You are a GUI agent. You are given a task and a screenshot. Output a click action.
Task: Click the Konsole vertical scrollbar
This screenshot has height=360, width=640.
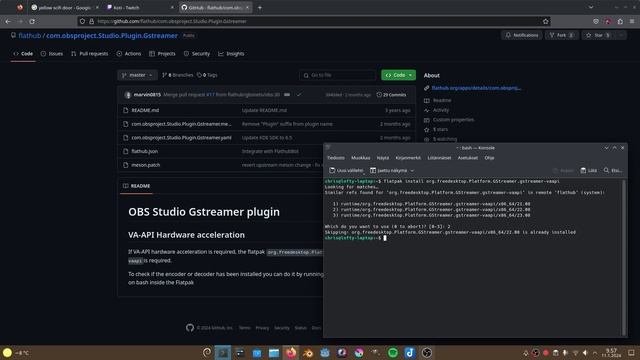coord(624,258)
